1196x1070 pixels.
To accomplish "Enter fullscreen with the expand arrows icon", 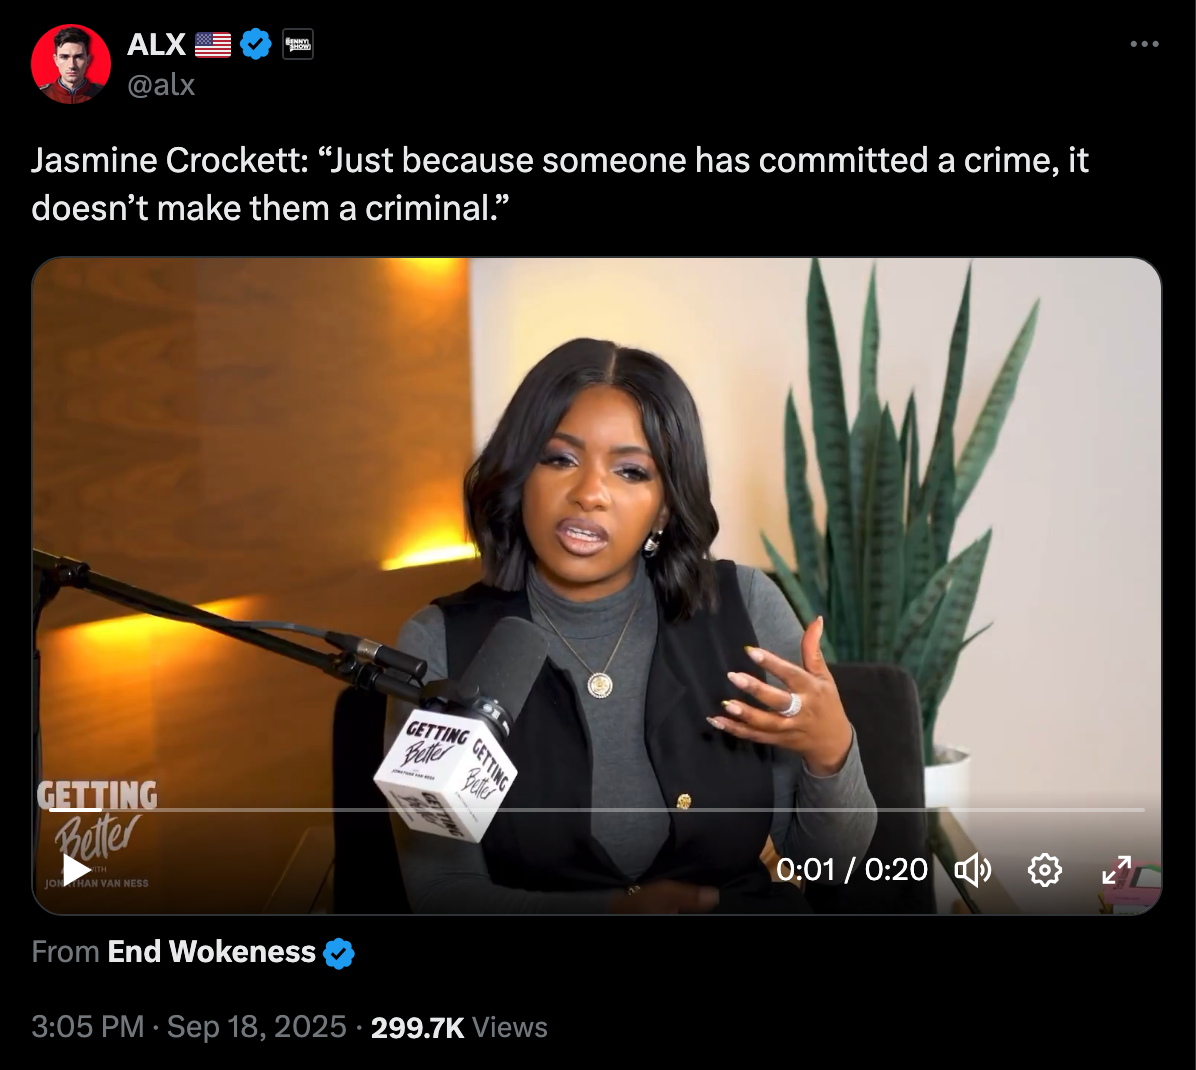I will [x=1117, y=870].
